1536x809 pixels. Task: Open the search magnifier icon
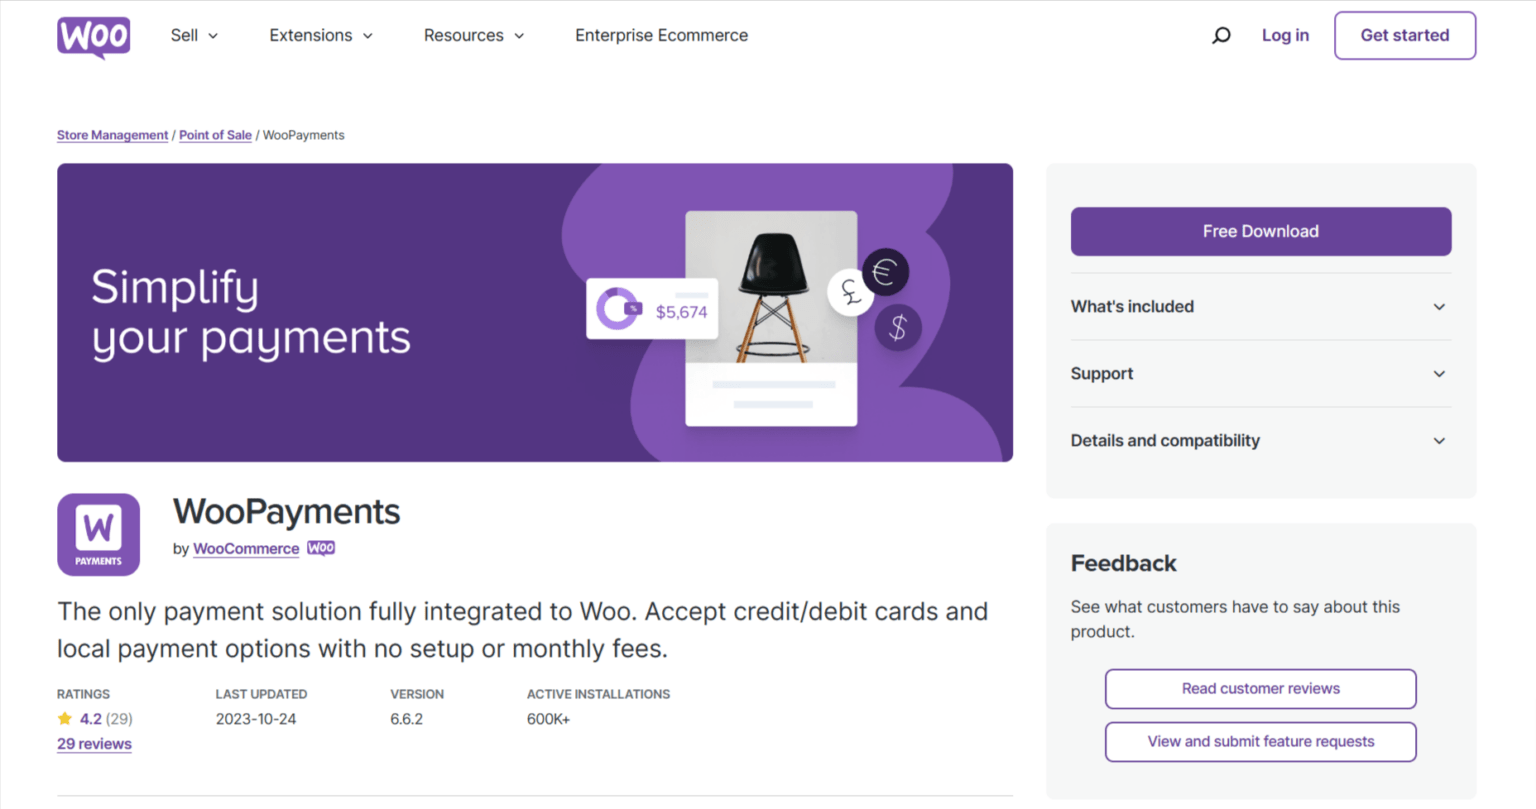click(x=1221, y=36)
